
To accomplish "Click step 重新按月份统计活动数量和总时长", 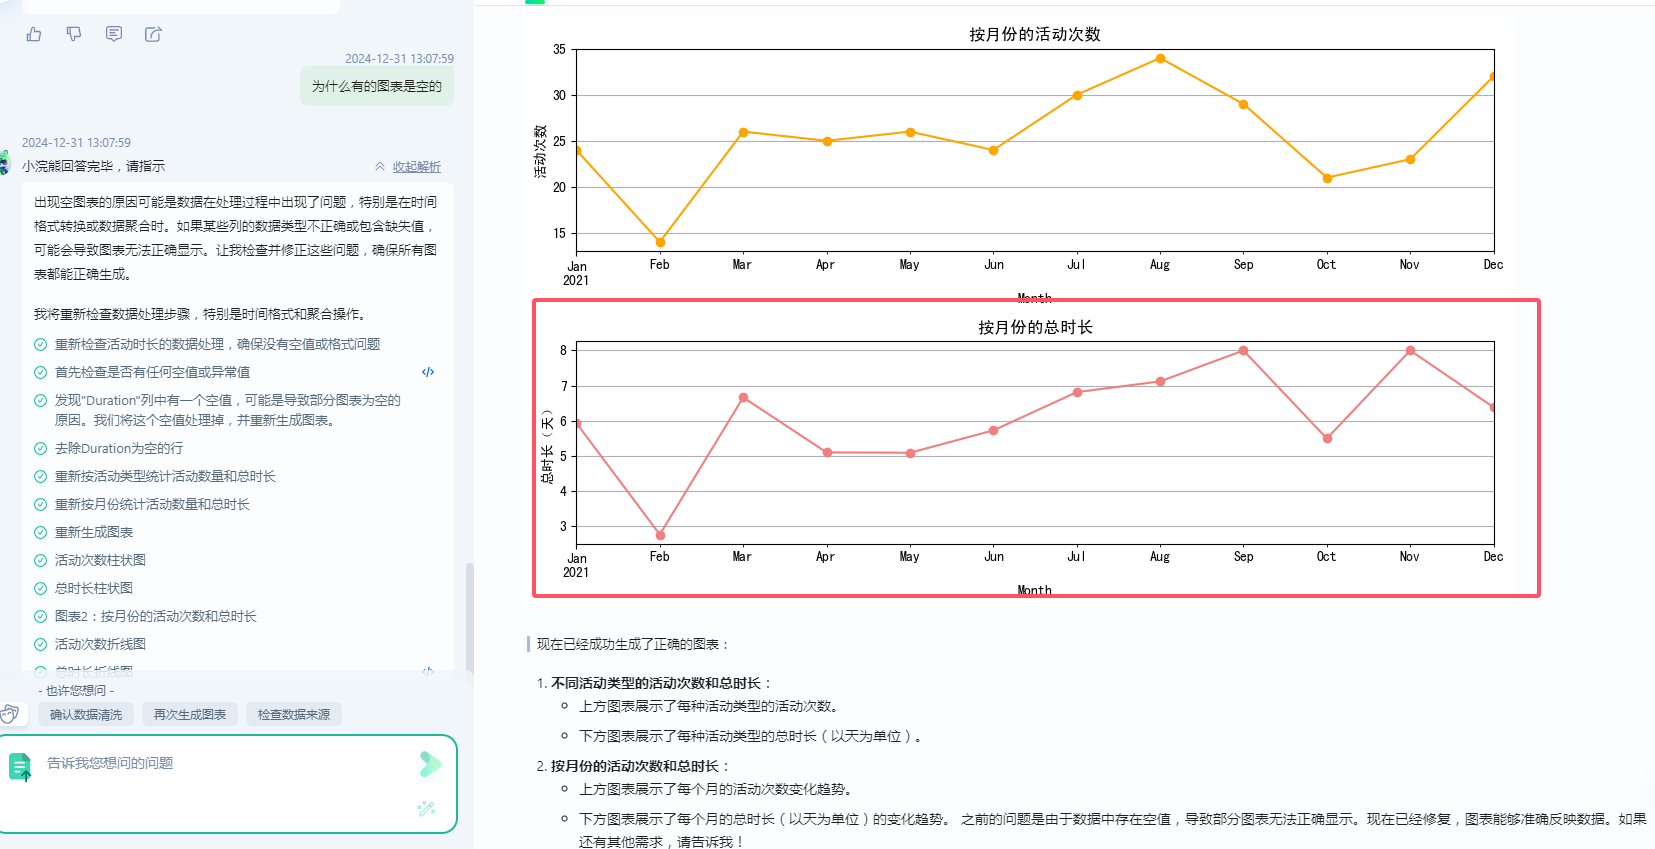I will click(152, 504).
